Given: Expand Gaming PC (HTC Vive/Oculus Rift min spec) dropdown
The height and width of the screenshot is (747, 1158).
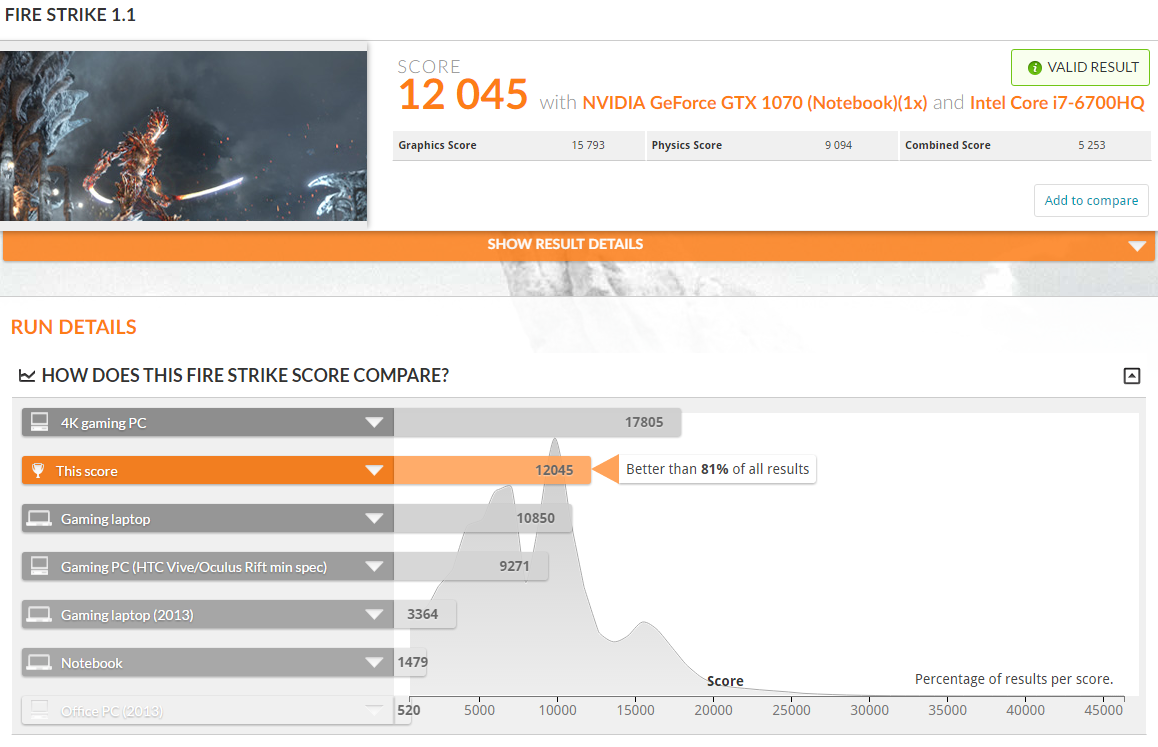Looking at the screenshot, I should 374,567.
